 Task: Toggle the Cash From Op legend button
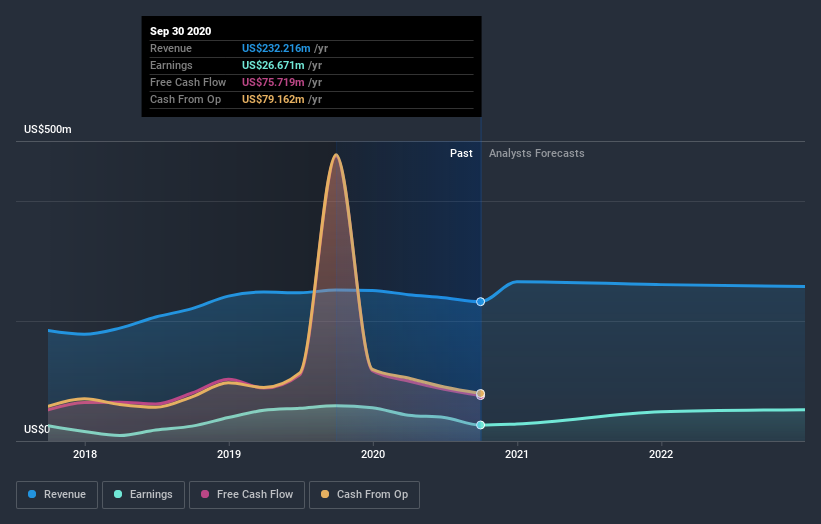[364, 495]
